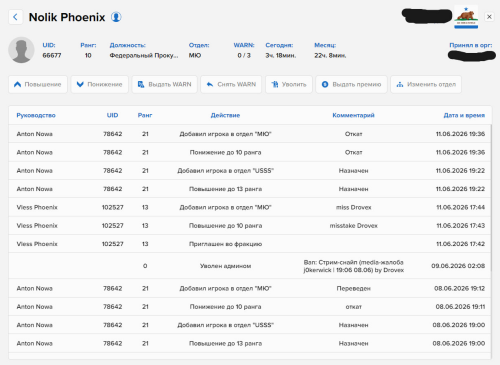Screen dimensions: 500x365
Task: Click the Ранг column header in the table
Action: 145,115
